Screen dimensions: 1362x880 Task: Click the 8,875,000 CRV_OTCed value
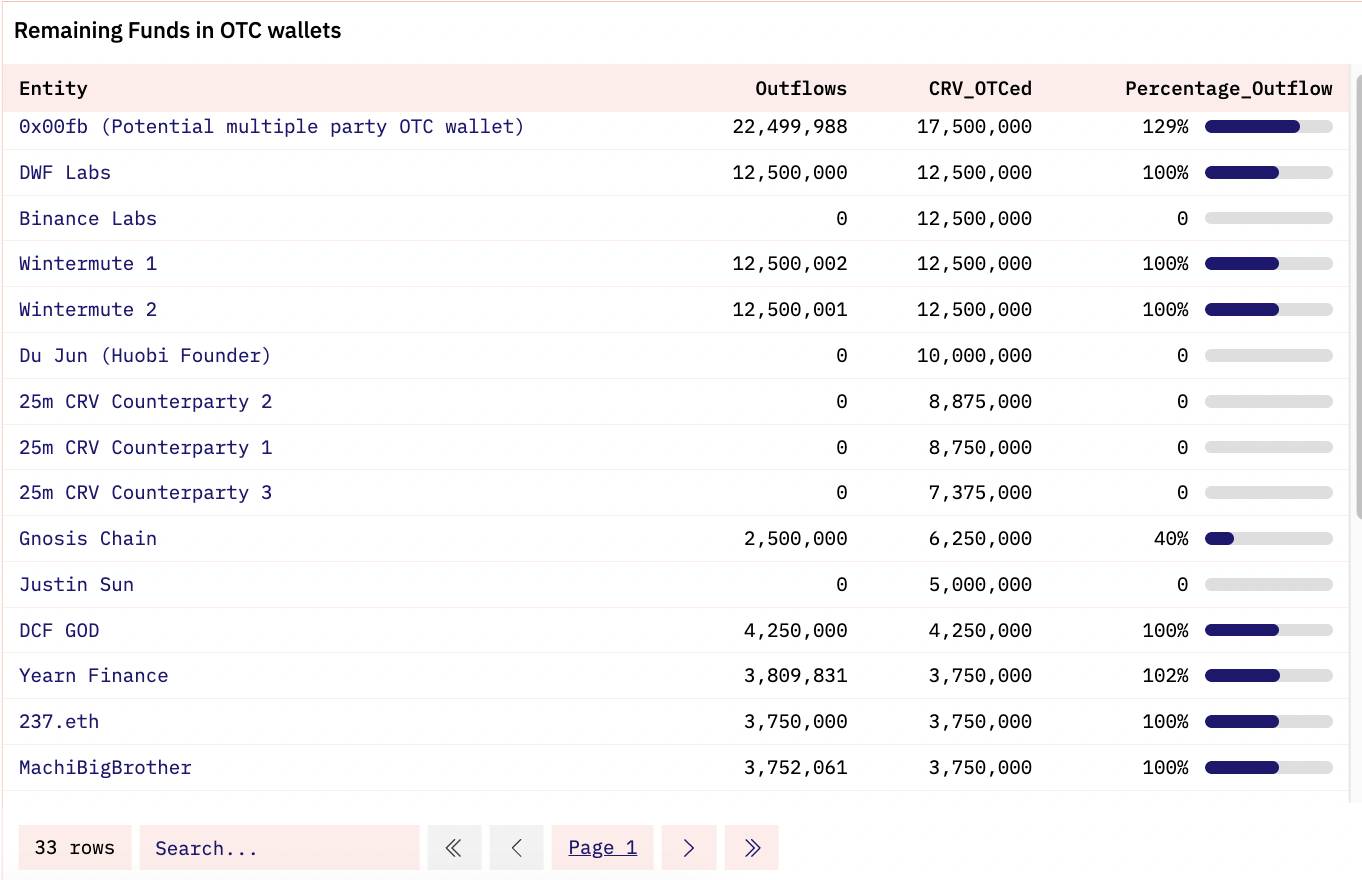click(981, 401)
